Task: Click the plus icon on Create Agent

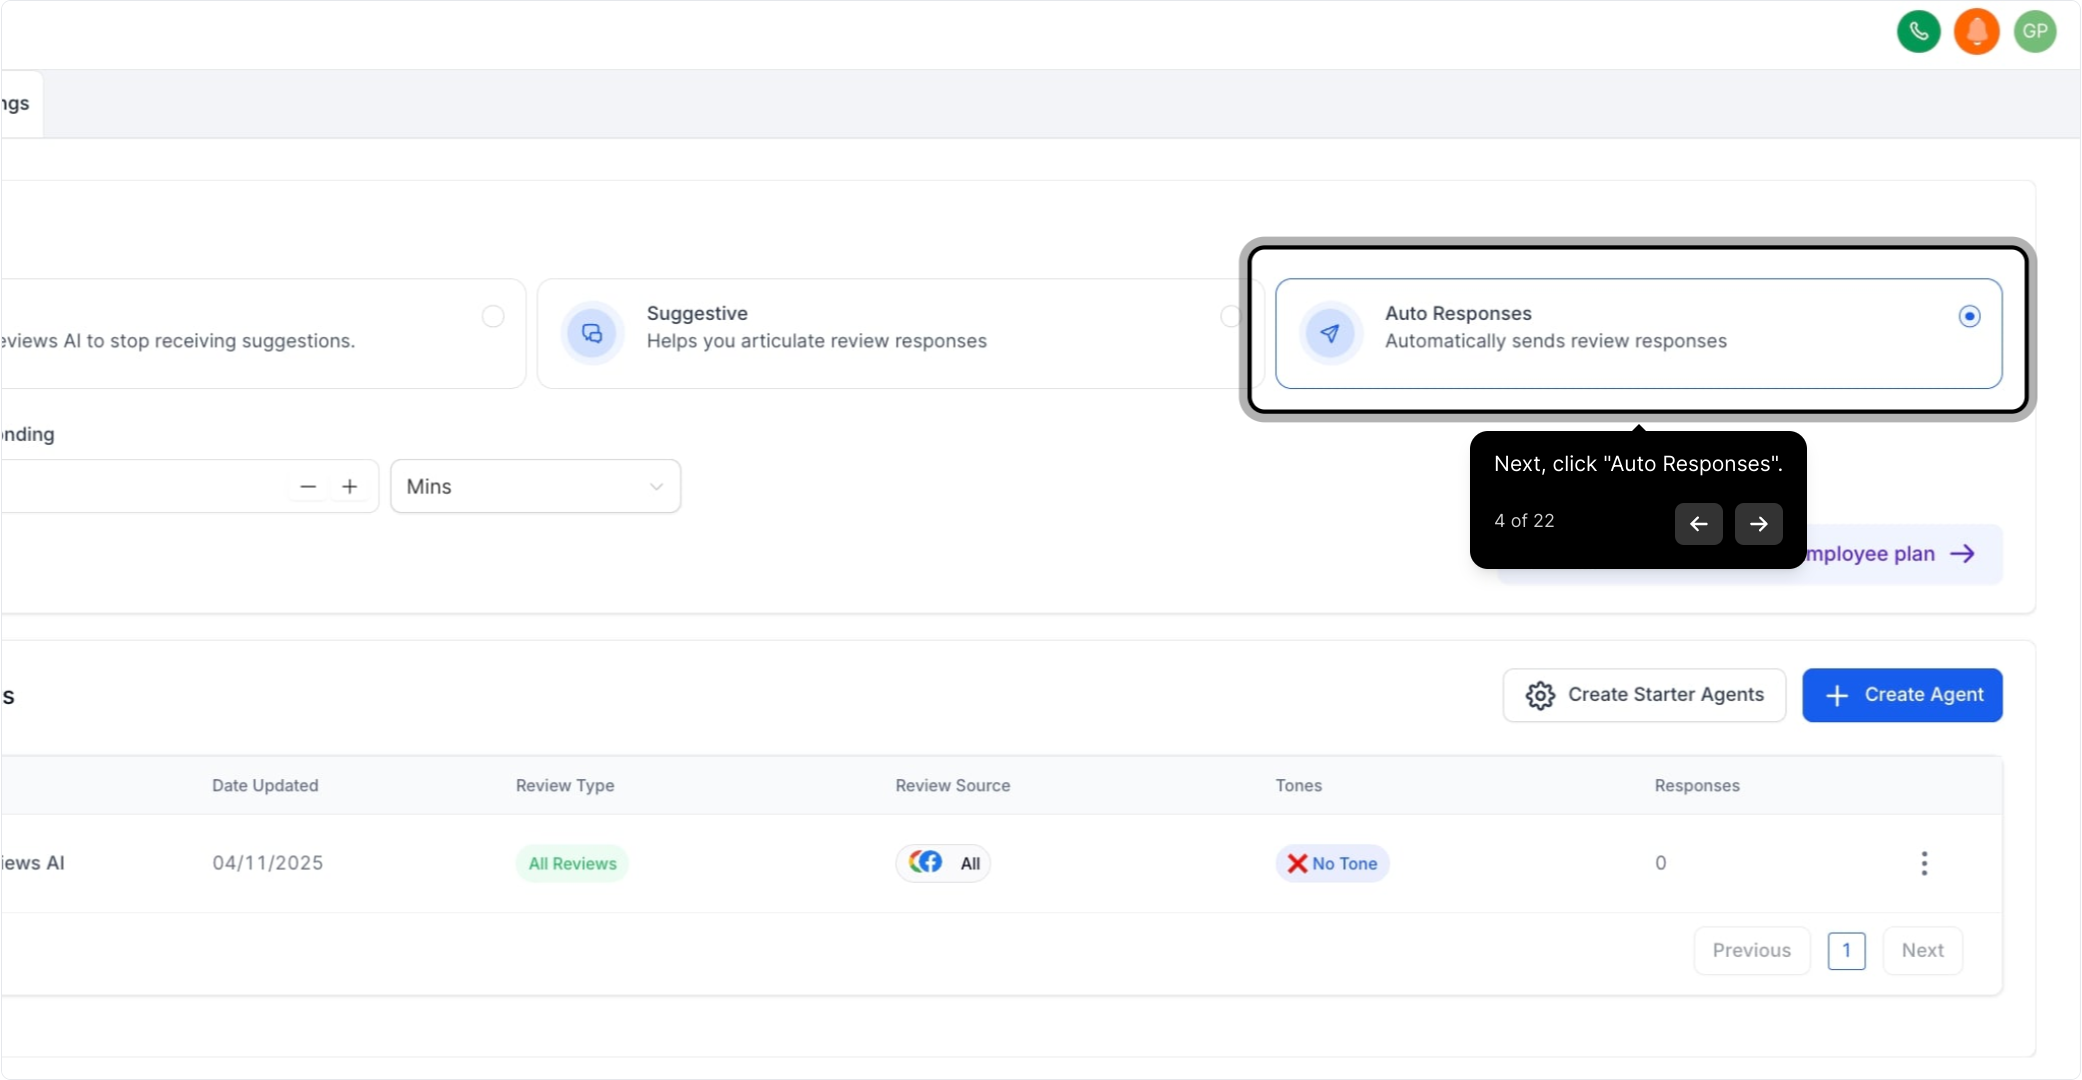Action: (x=1836, y=695)
